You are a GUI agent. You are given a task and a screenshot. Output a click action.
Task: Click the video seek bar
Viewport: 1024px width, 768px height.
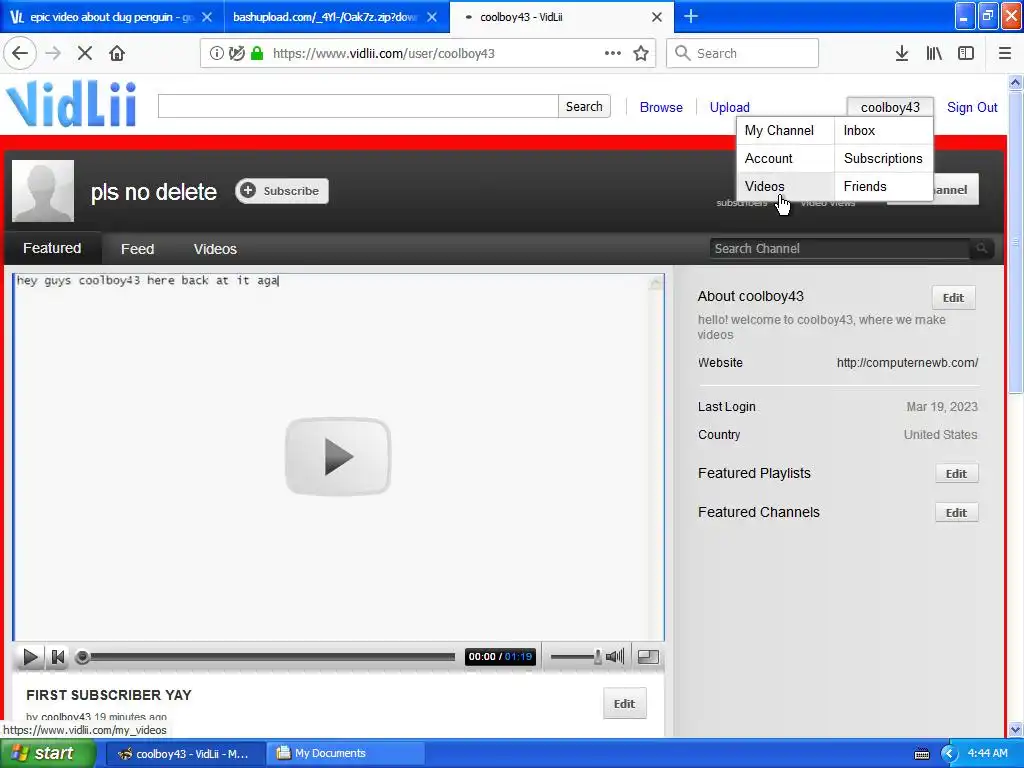[x=266, y=656]
